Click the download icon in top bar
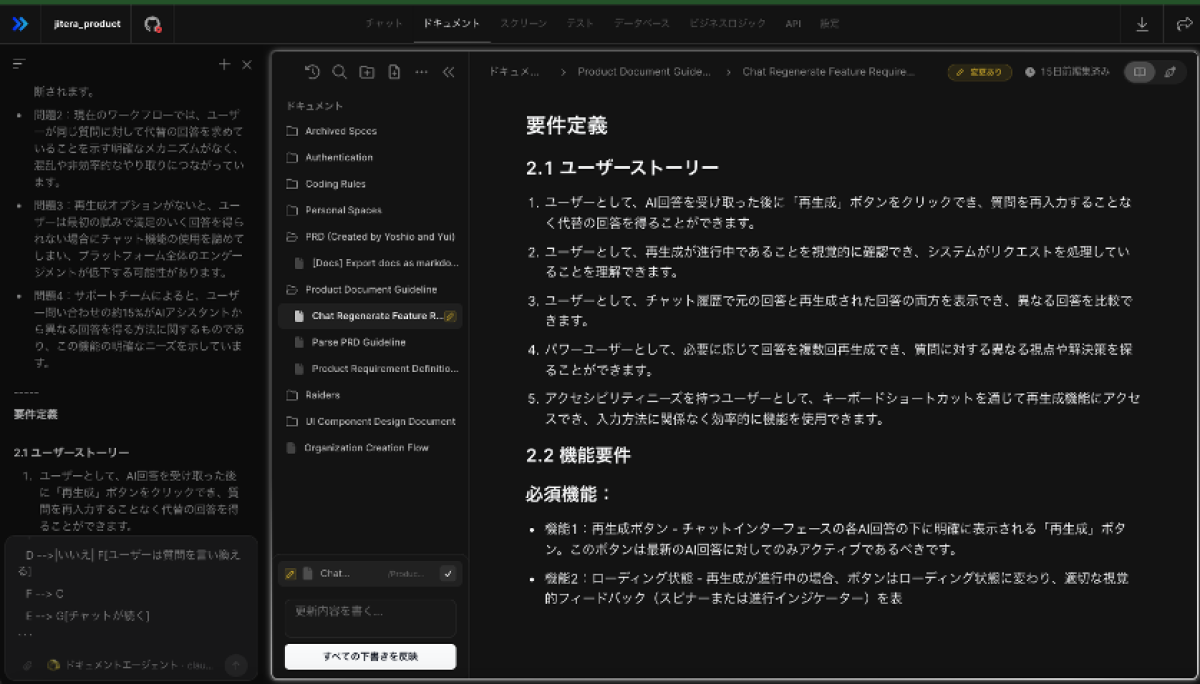The image size is (1200, 684). (1142, 24)
